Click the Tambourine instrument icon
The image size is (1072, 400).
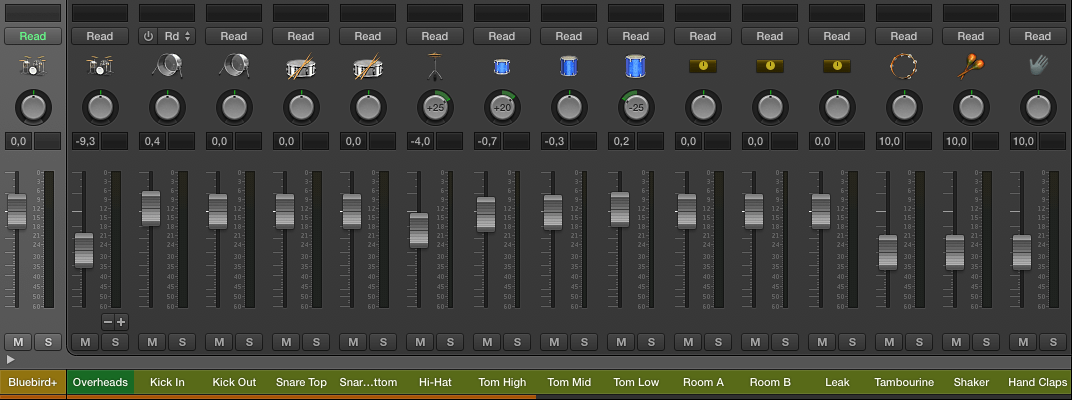point(903,67)
